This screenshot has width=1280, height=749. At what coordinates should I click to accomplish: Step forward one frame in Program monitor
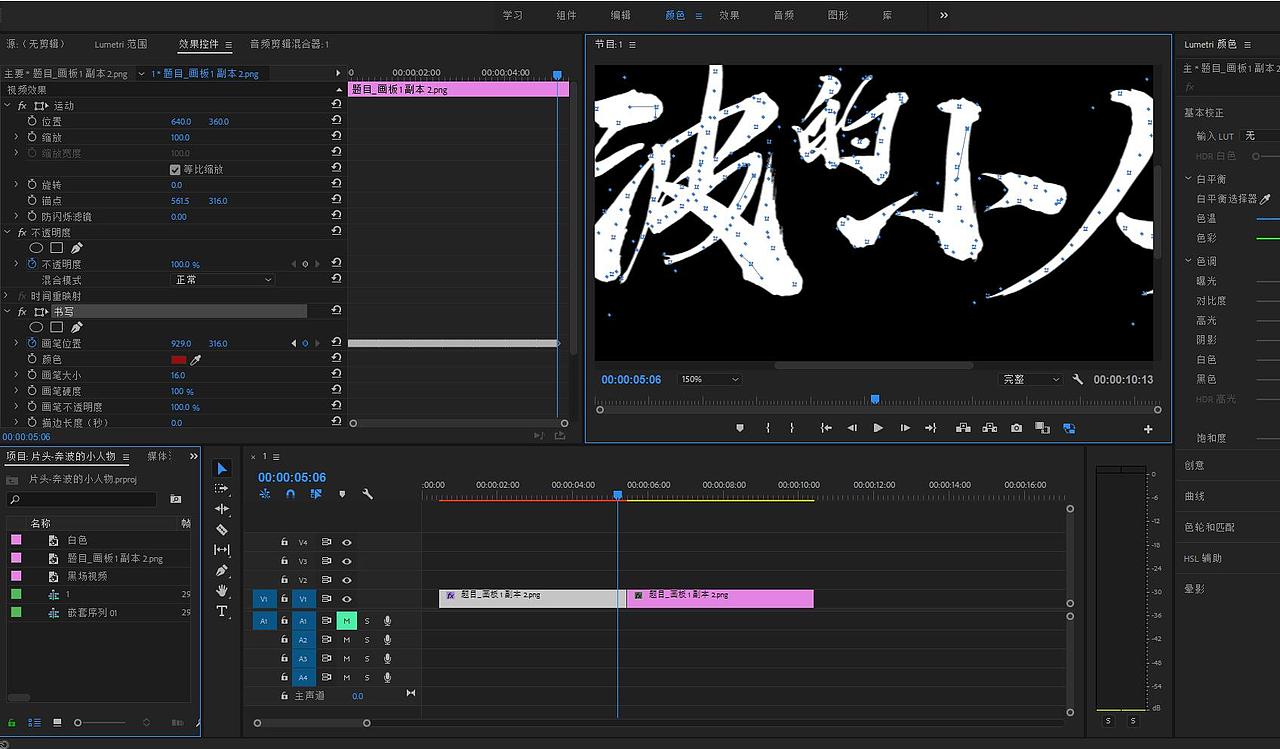tap(905, 428)
